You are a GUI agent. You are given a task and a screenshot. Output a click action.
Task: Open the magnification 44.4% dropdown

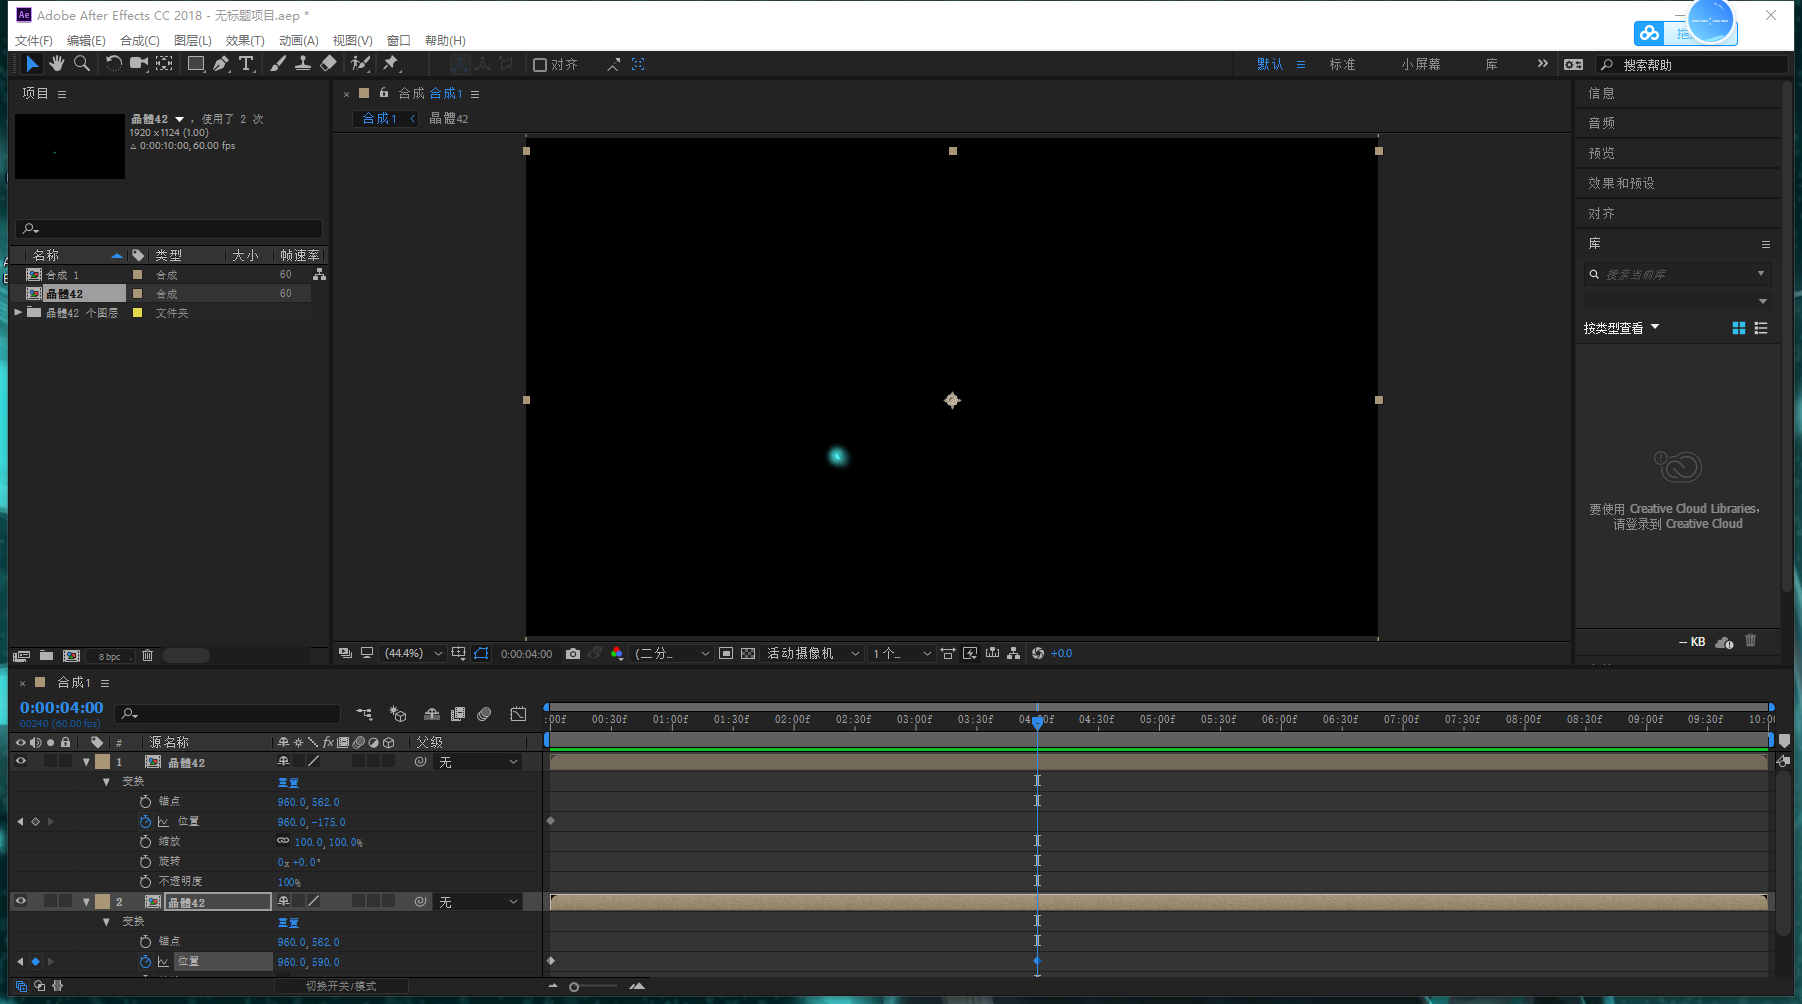pyautogui.click(x=414, y=654)
